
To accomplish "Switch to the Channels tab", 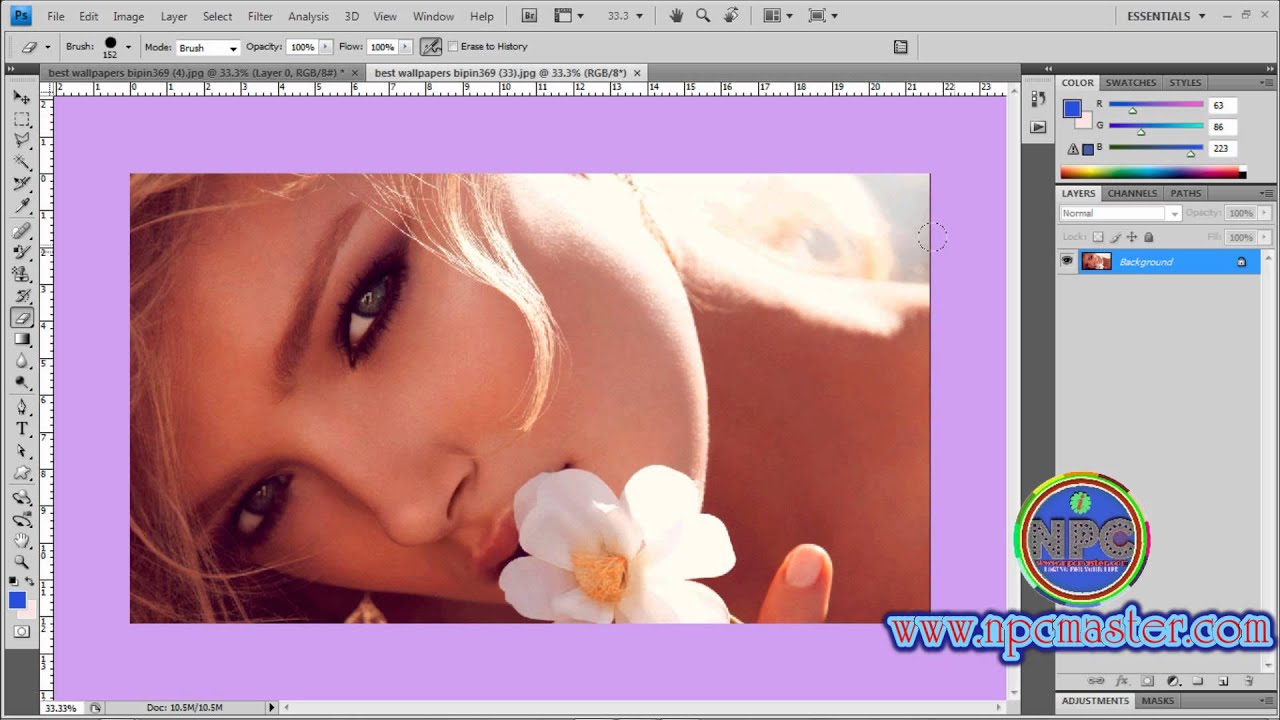I will coord(1132,193).
